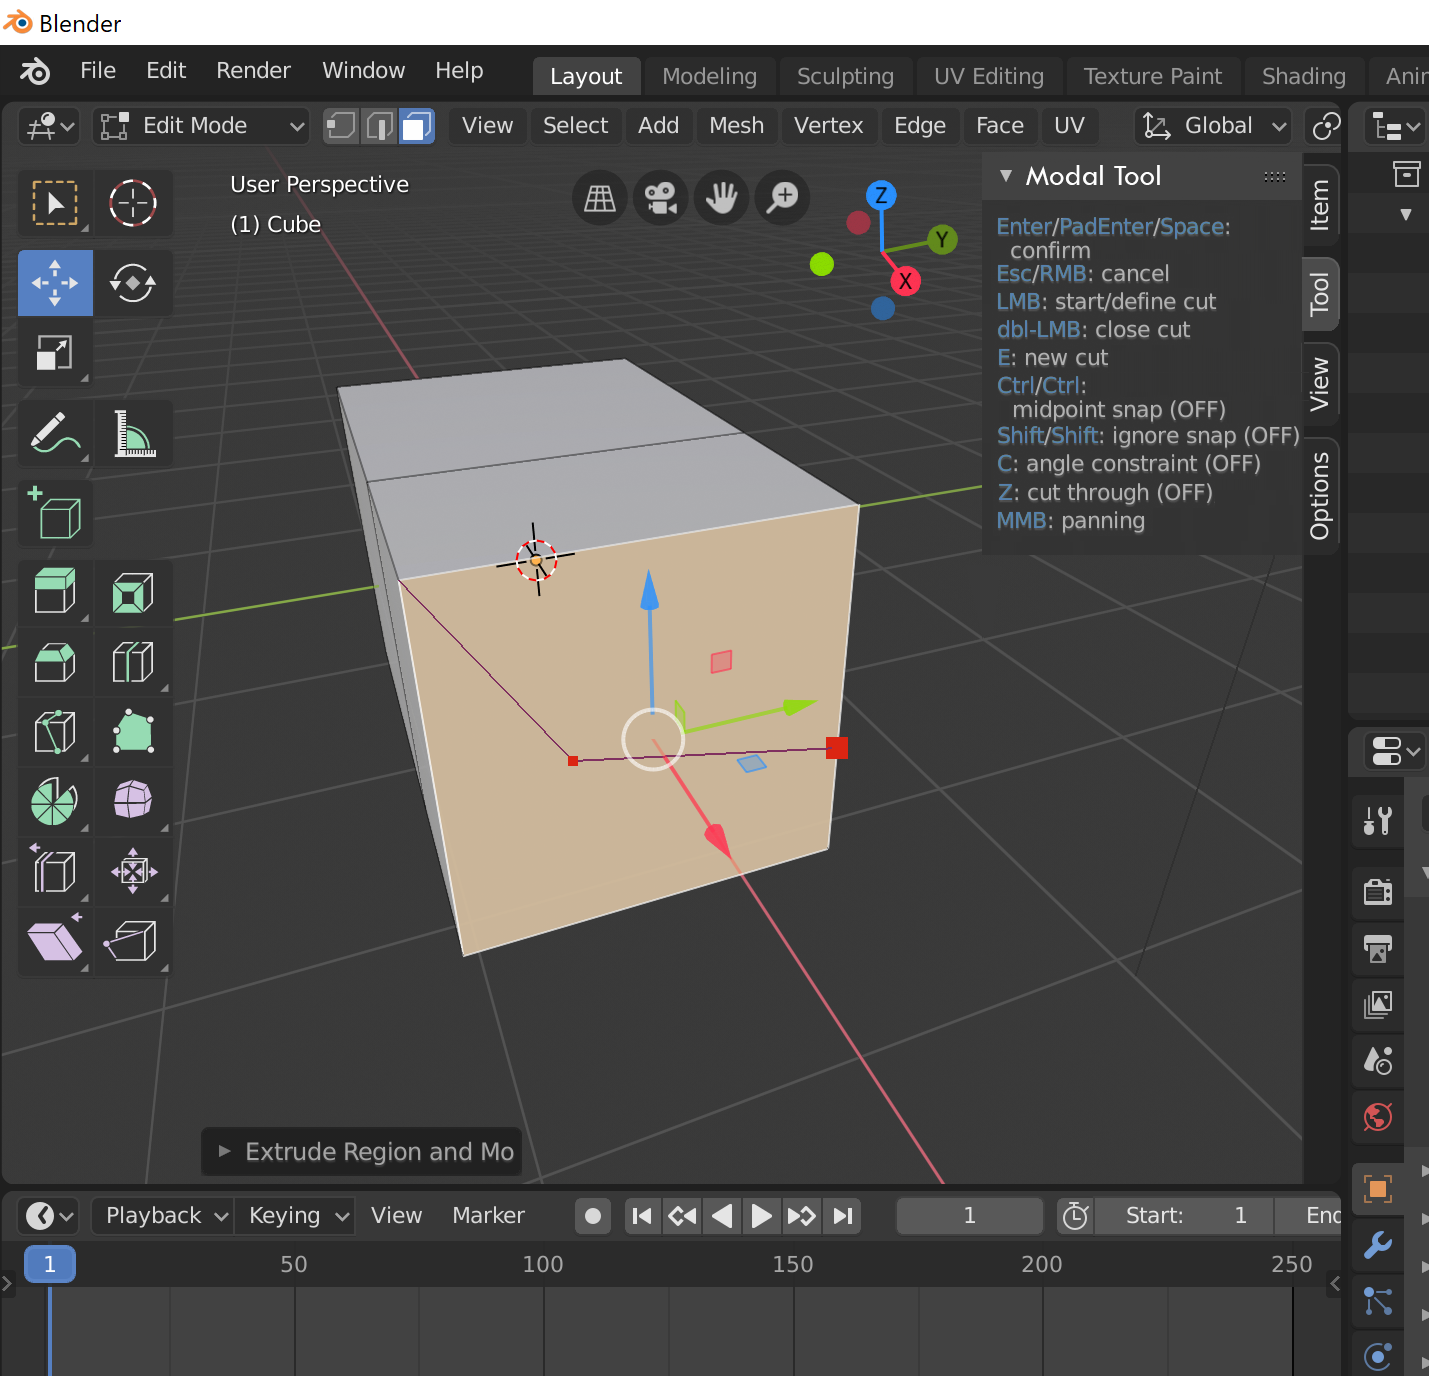
Task: Open the Tool sidebar tab
Action: click(1320, 294)
